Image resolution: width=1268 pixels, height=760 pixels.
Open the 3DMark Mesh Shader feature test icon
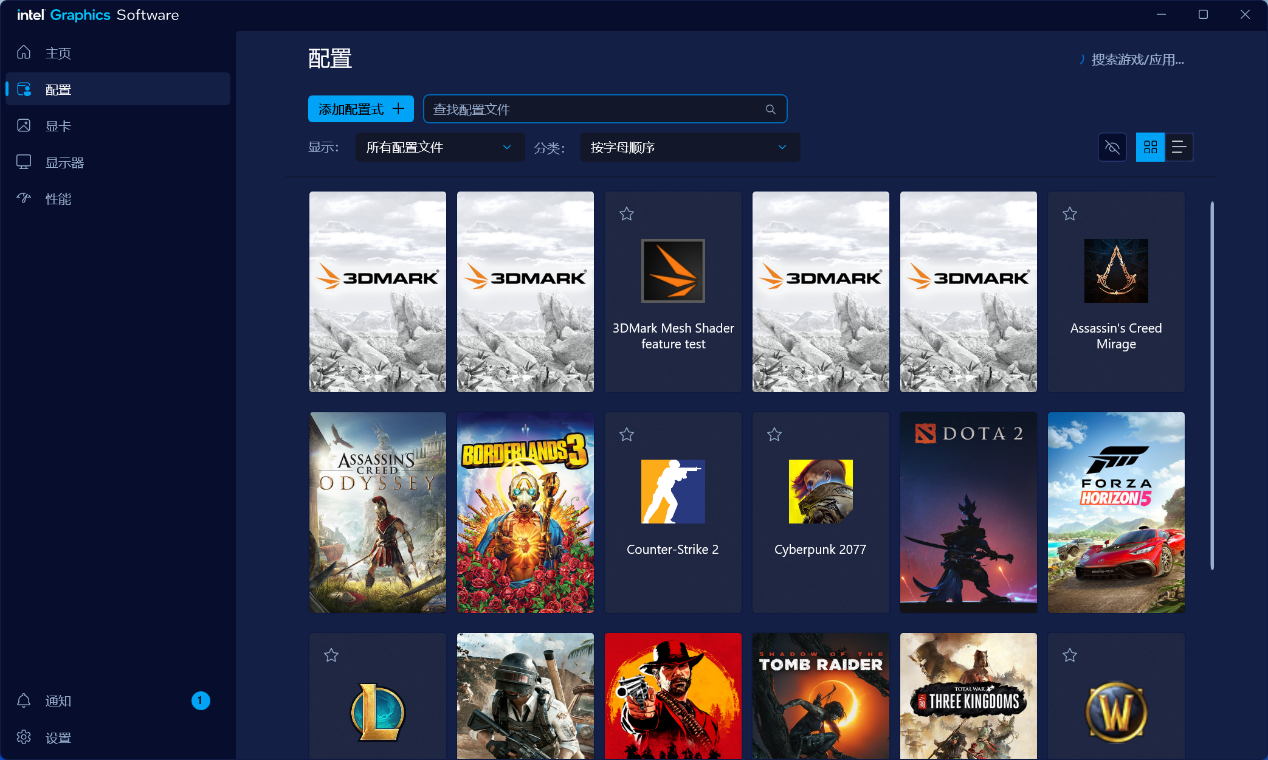click(x=673, y=271)
